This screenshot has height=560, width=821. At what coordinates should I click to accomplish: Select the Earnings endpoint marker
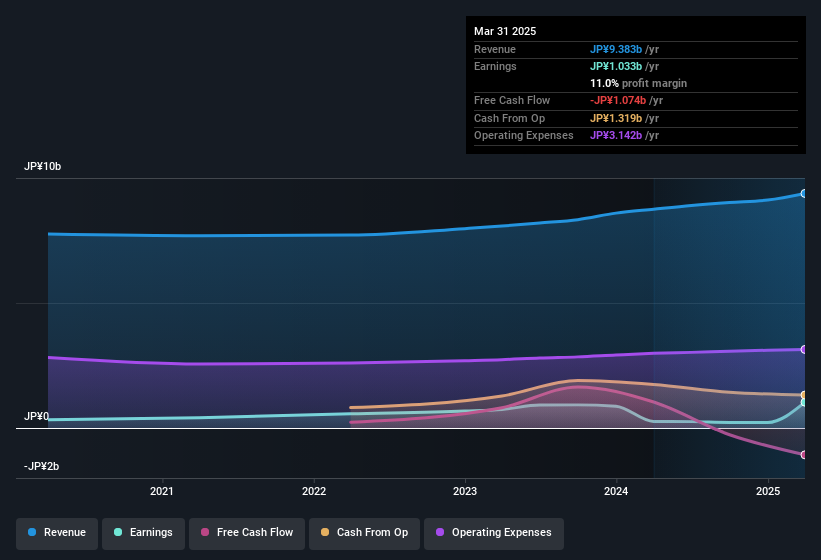point(803,402)
